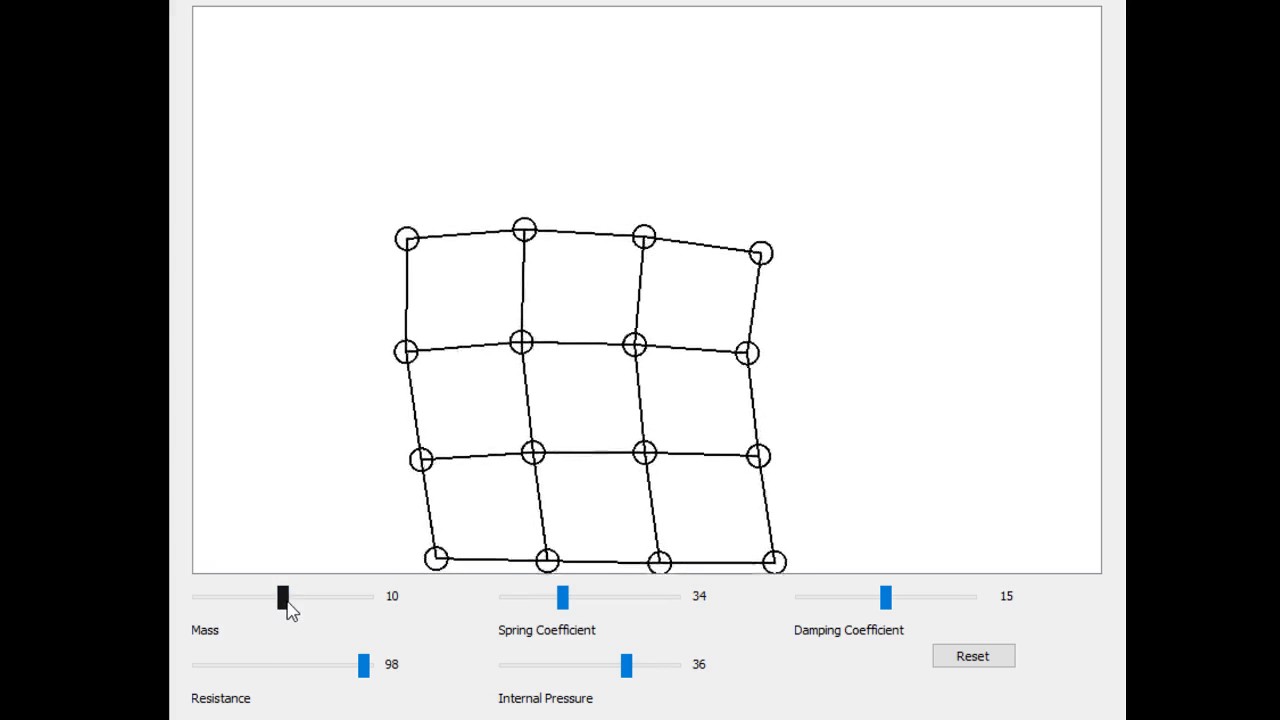Click the Damping Coefficient label
The width and height of the screenshot is (1280, 720).
[x=849, y=630]
